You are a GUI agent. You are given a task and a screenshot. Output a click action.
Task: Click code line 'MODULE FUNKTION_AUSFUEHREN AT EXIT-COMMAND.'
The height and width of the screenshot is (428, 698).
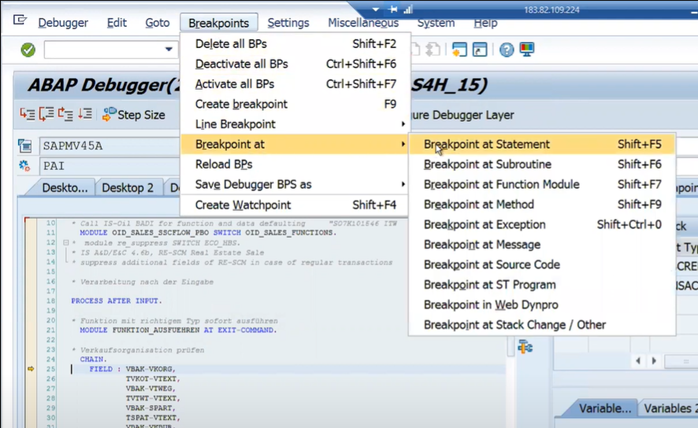[x=178, y=330]
